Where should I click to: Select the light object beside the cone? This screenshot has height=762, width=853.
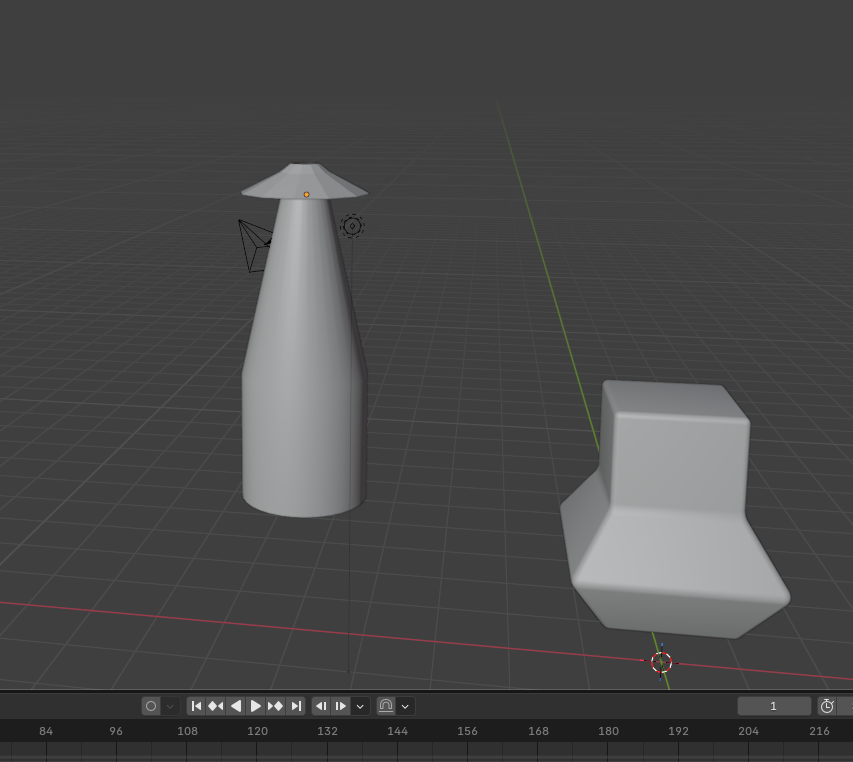coord(353,226)
